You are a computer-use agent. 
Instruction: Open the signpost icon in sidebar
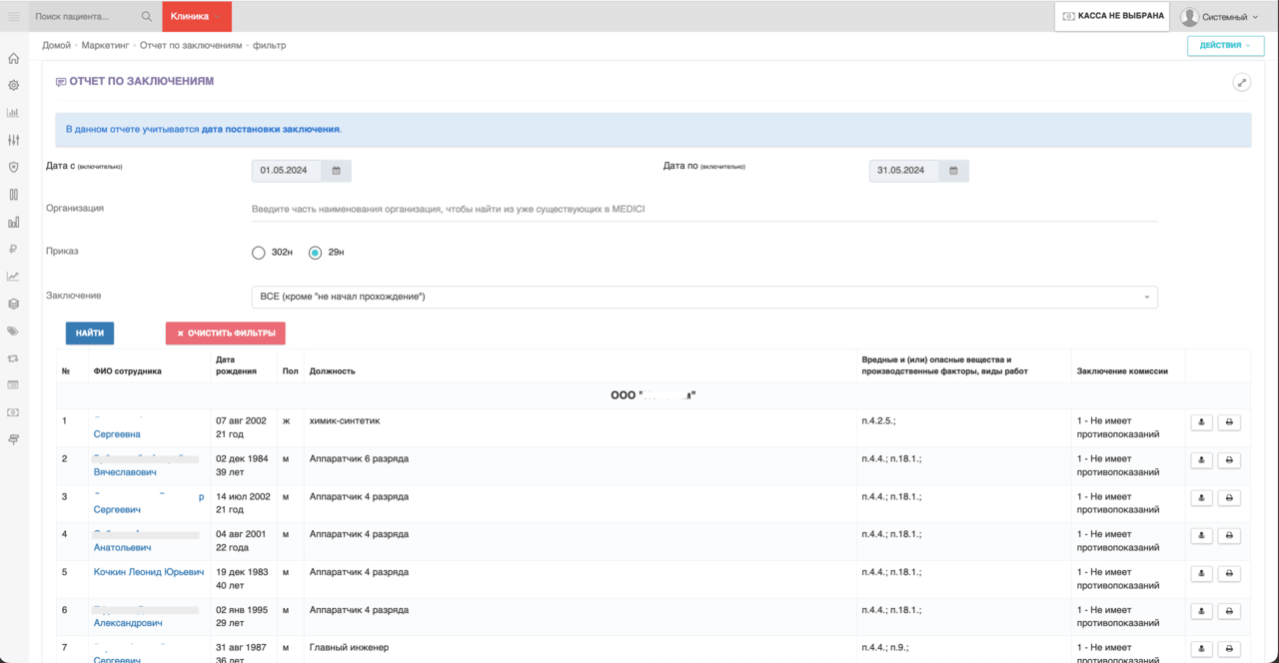pos(13,439)
